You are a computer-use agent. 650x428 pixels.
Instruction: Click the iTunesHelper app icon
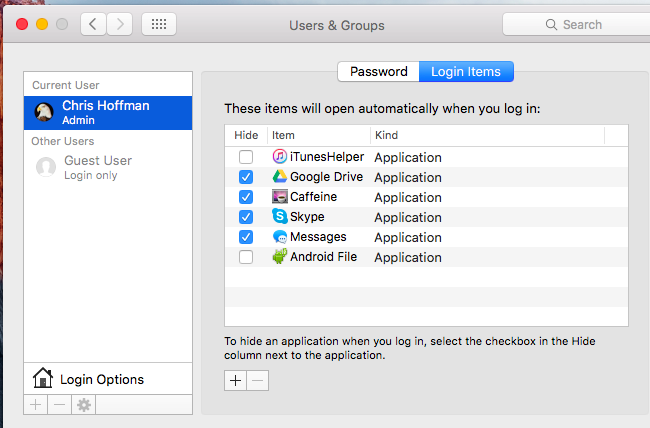point(280,157)
